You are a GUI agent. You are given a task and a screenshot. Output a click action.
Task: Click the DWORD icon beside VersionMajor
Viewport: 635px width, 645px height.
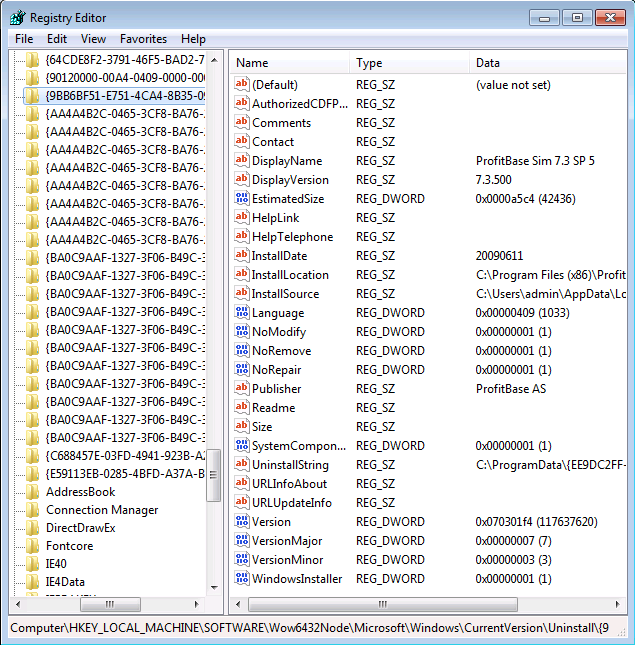[242, 540]
